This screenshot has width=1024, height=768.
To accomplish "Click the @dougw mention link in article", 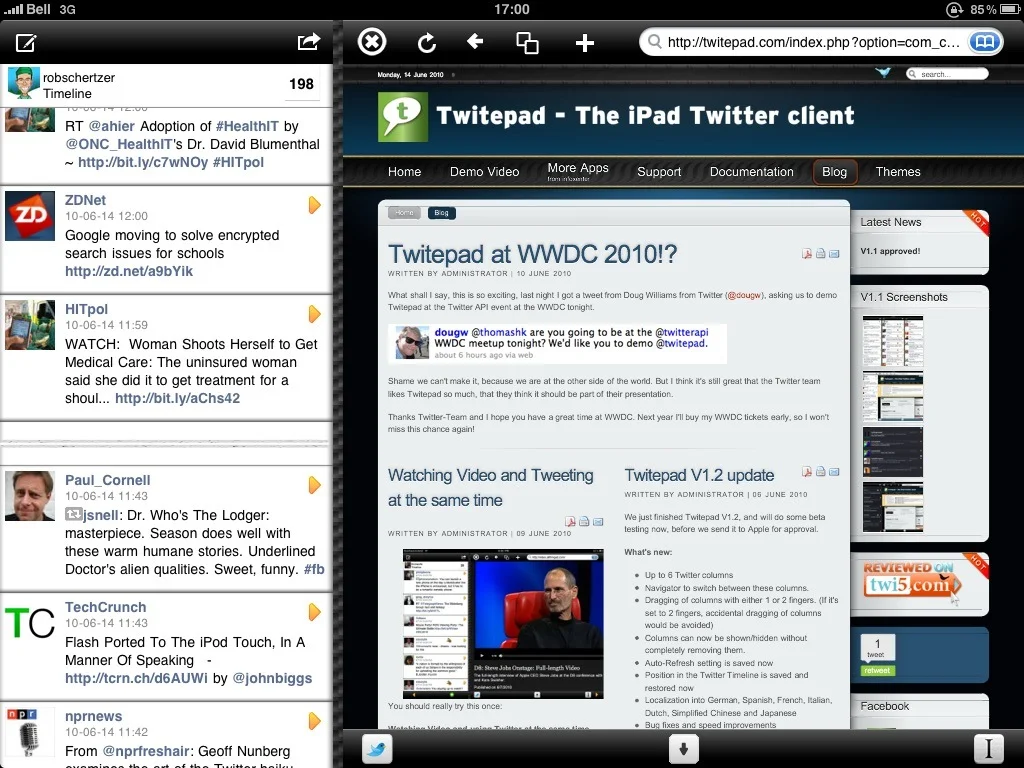I will [744, 295].
